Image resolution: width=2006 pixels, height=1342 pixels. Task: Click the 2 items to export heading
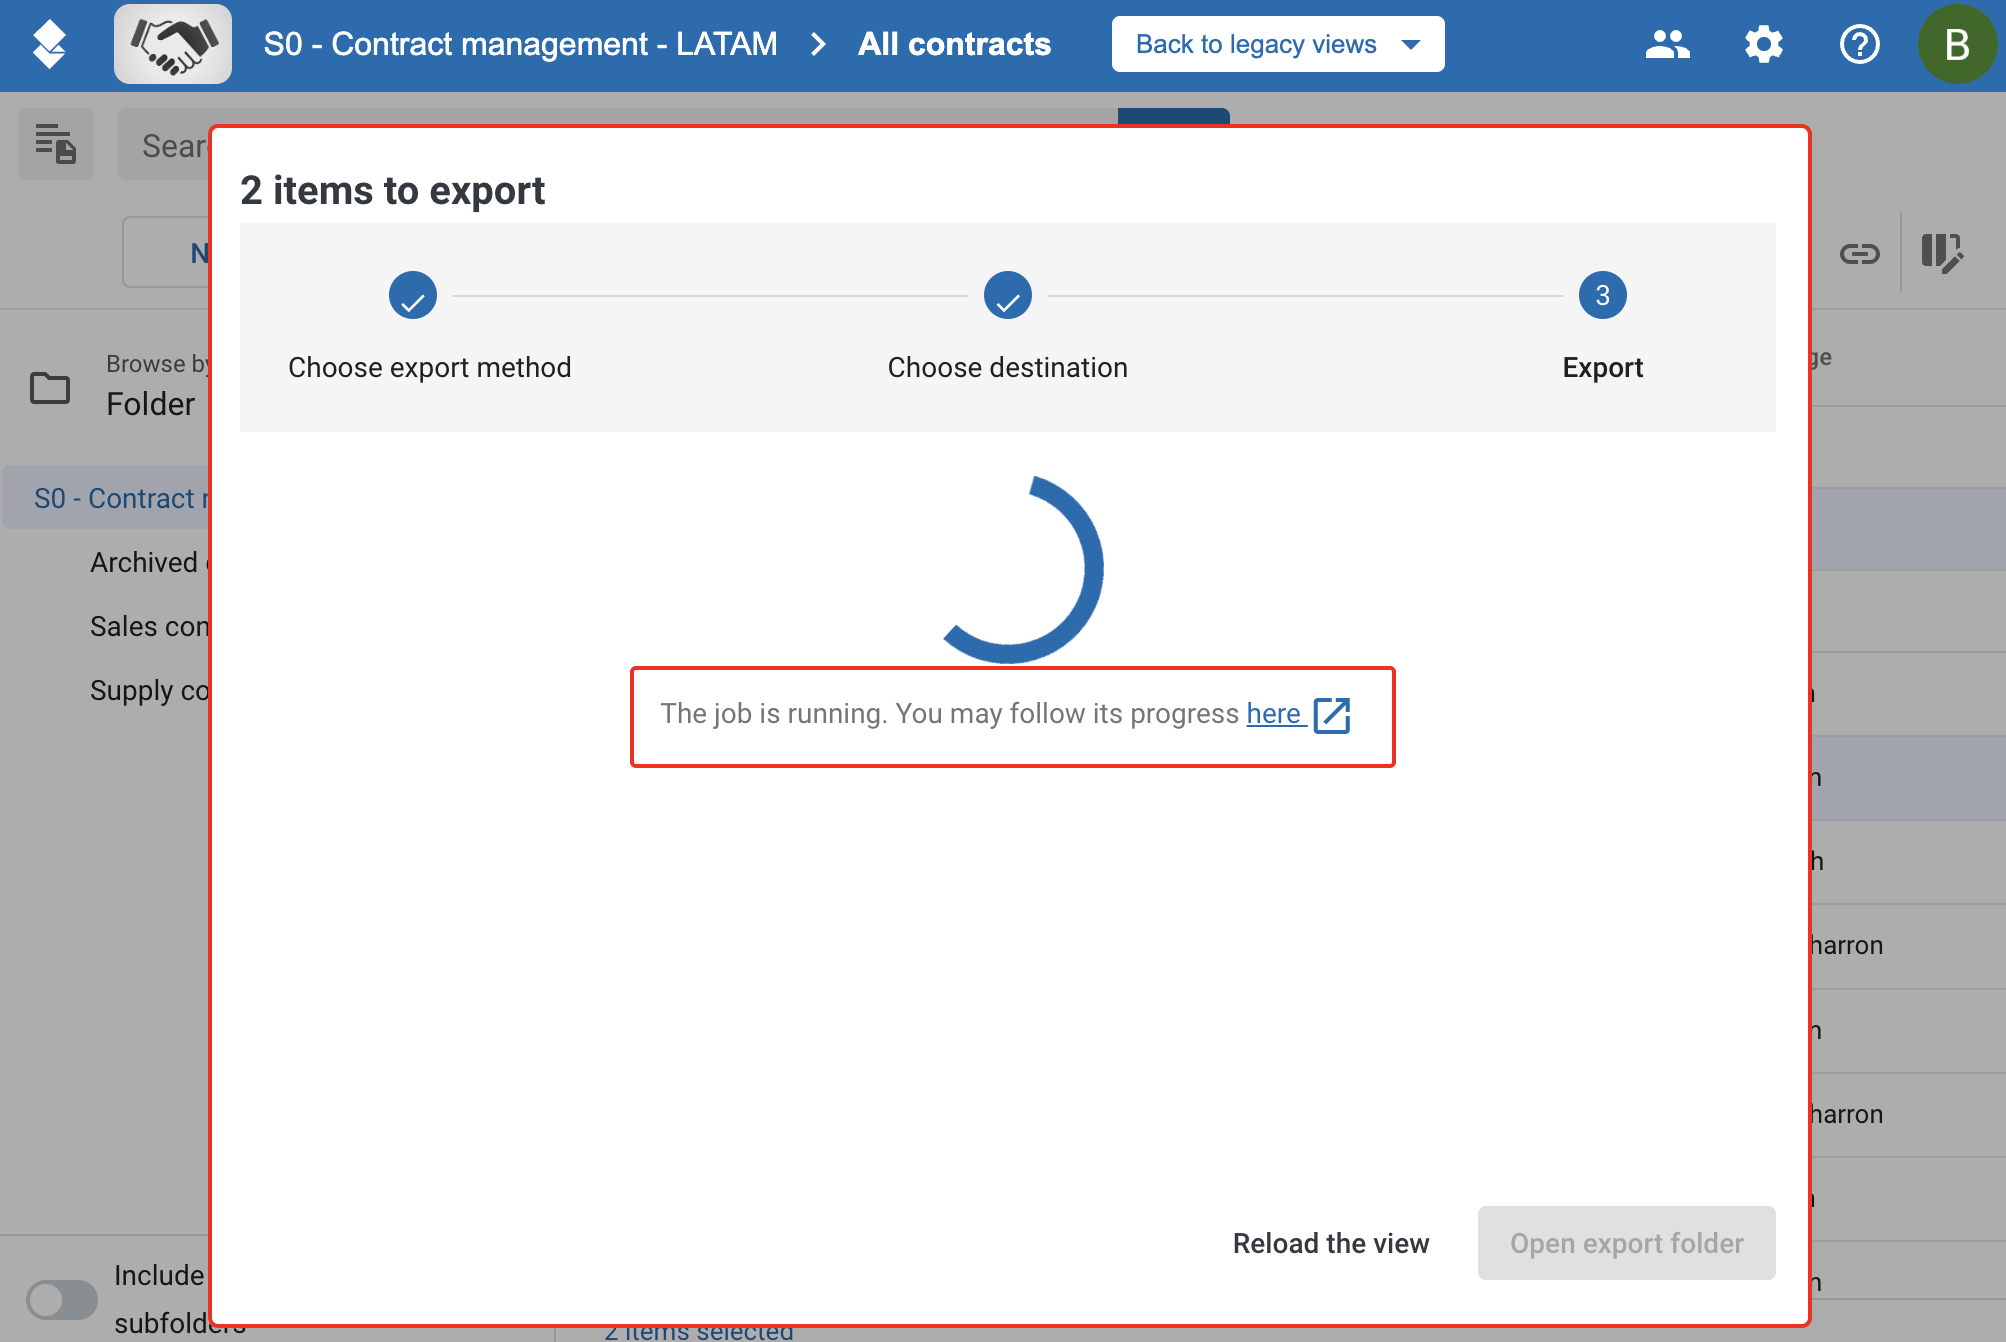pyautogui.click(x=392, y=190)
